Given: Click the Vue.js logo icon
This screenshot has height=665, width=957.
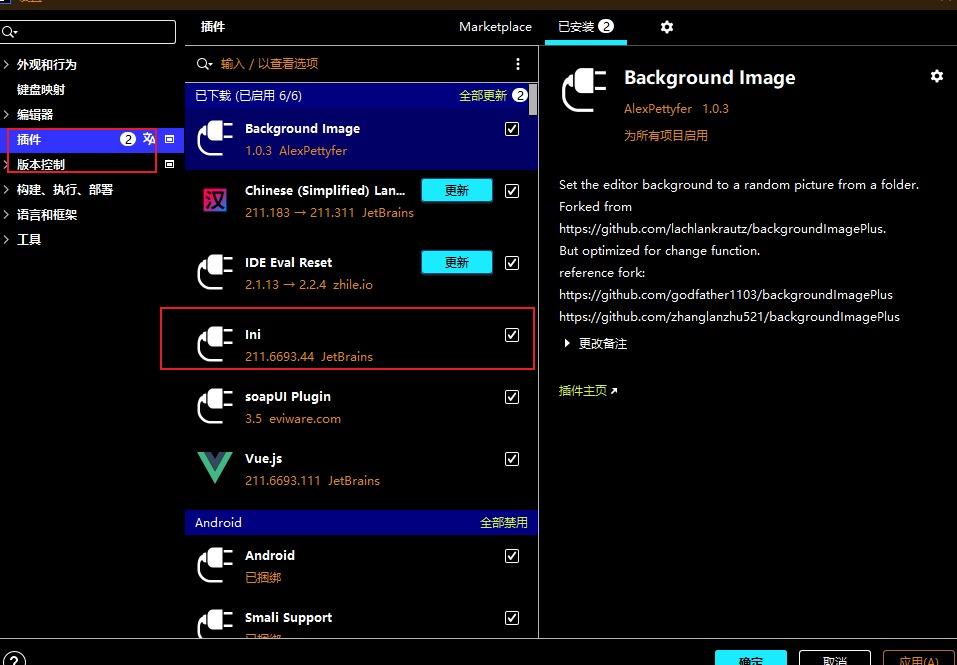Looking at the screenshot, I should pyautogui.click(x=215, y=468).
